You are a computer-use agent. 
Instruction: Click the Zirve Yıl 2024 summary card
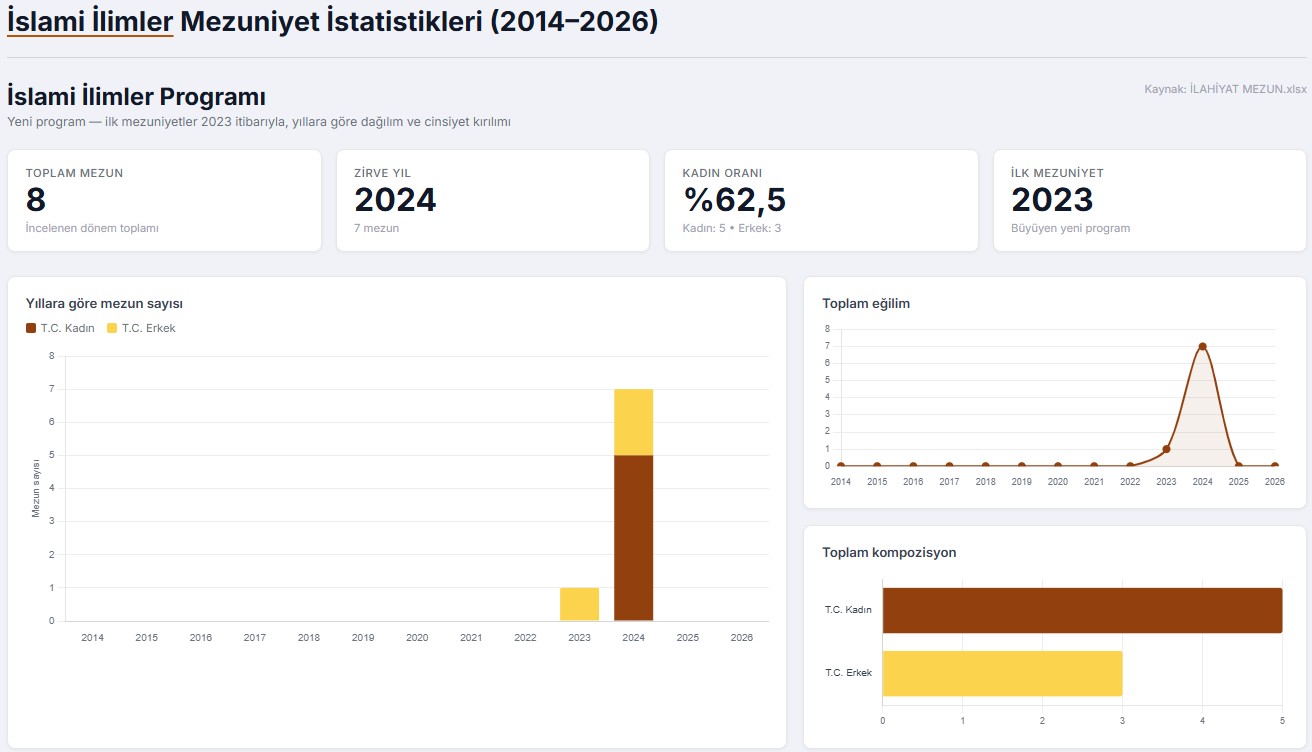(492, 200)
